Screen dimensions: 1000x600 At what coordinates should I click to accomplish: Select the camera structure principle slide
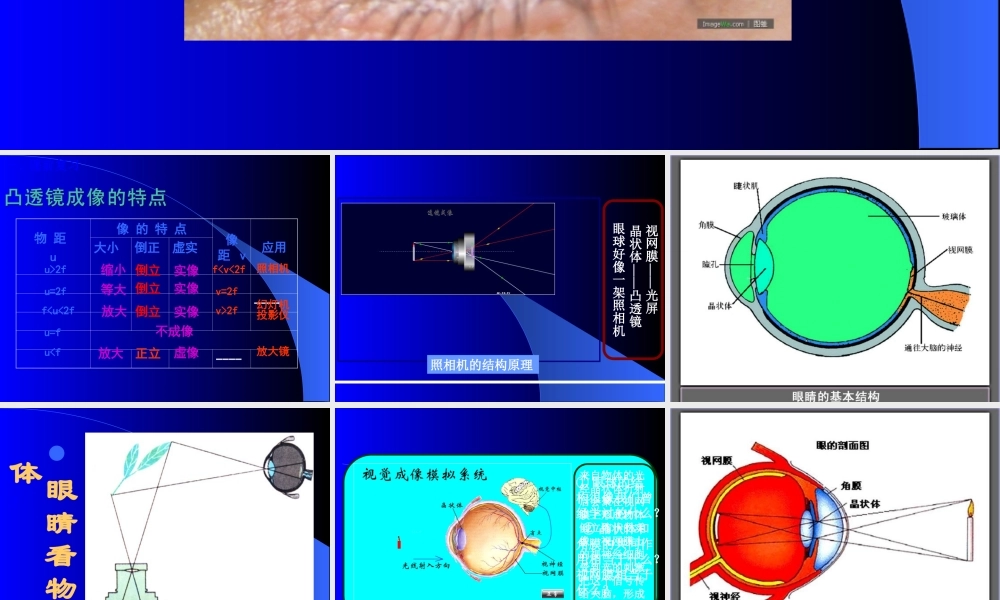pyautogui.click(x=500, y=278)
